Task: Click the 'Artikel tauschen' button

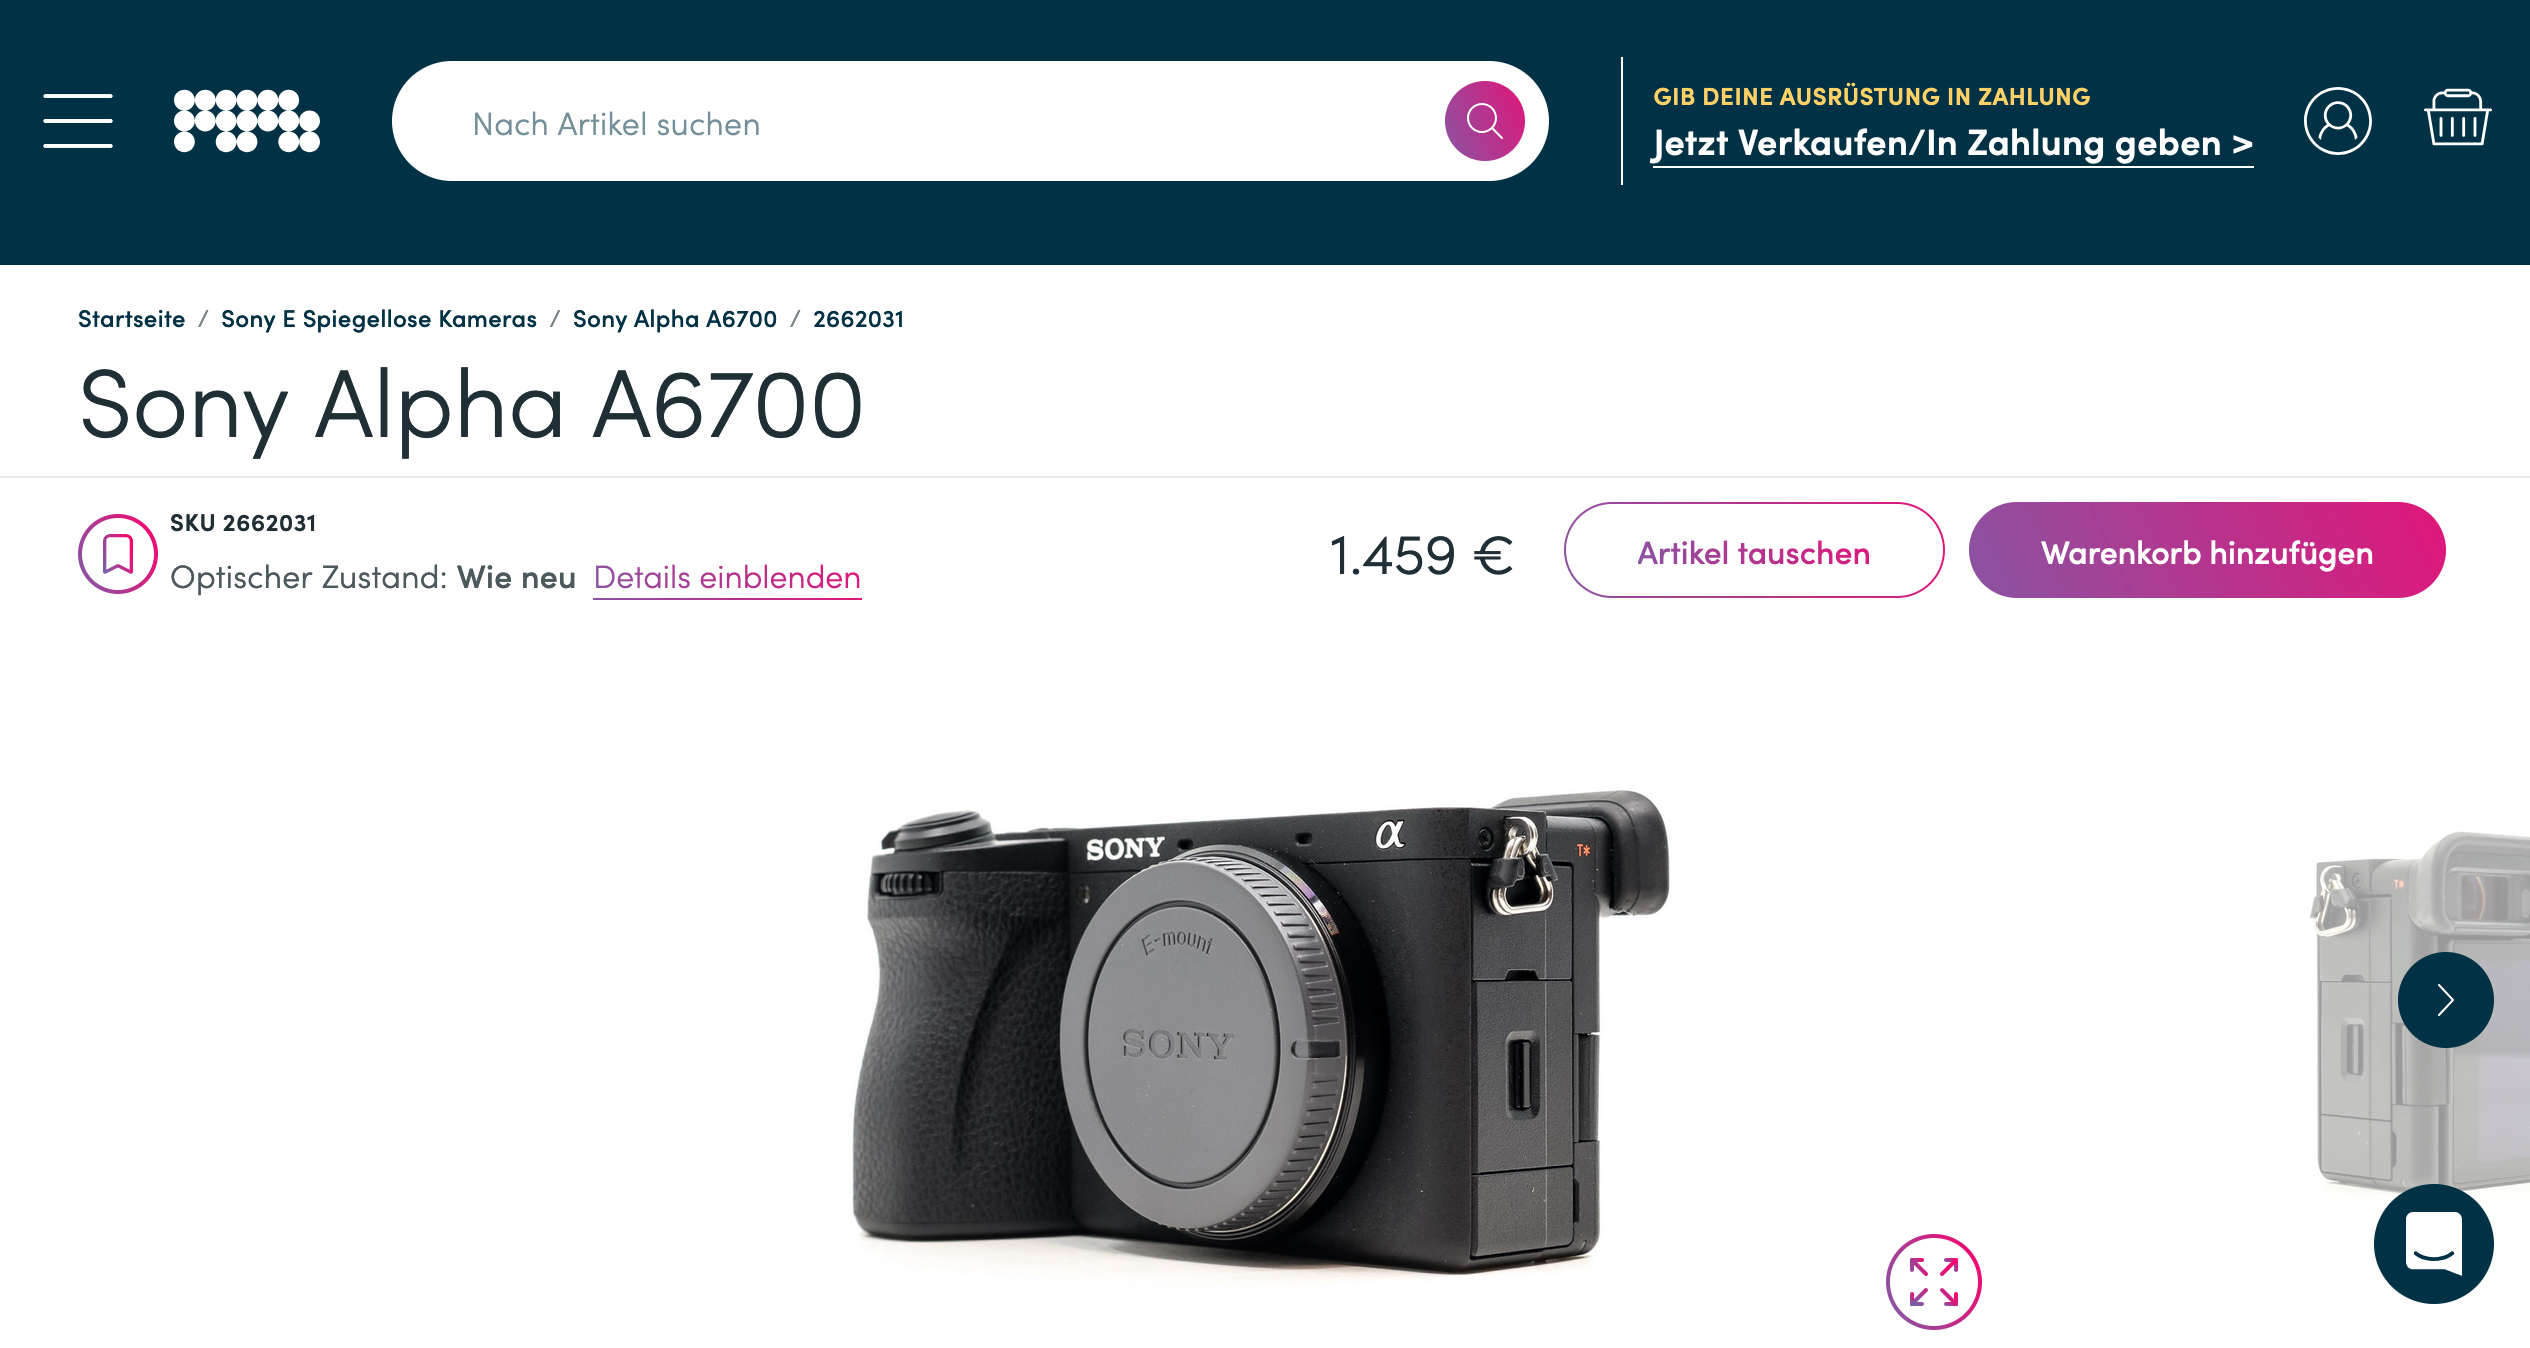Action: [1754, 551]
